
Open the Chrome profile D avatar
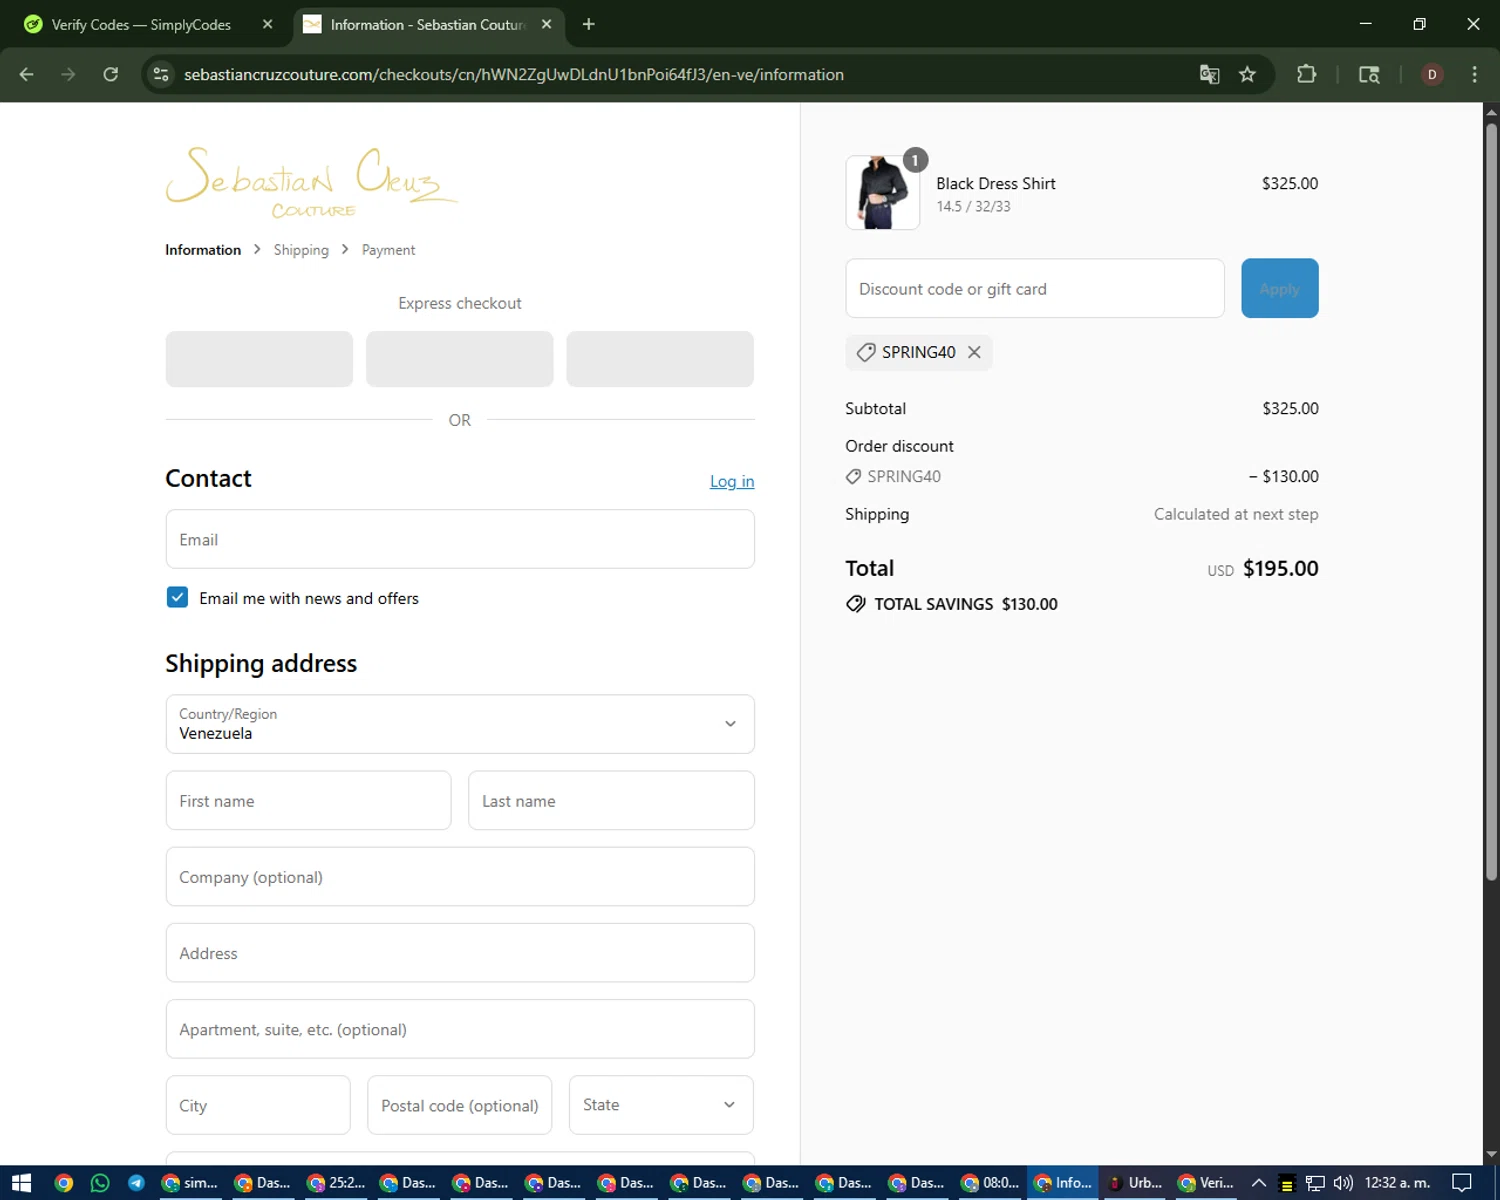click(1432, 74)
